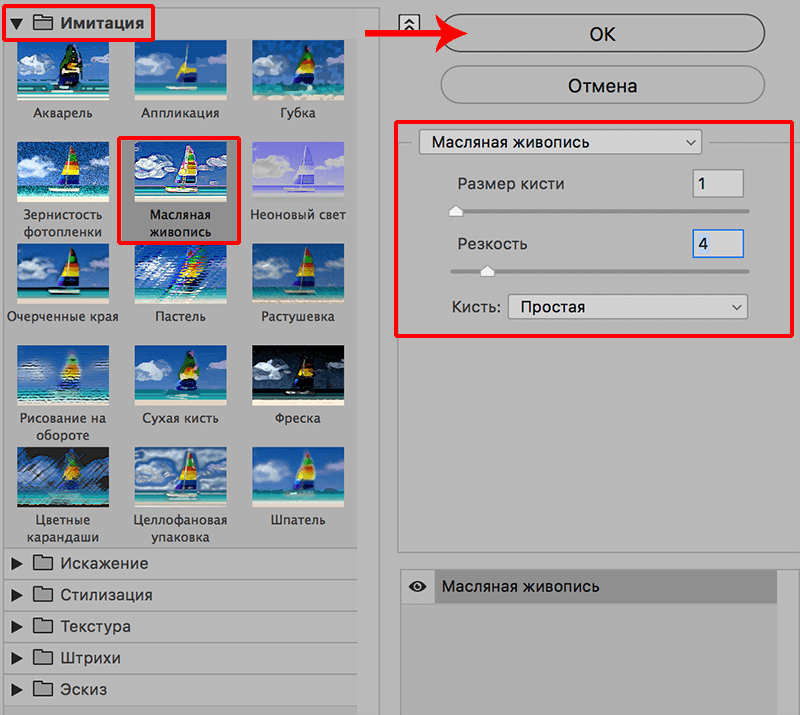Pick the Пастель filter thumbnail

point(180,274)
